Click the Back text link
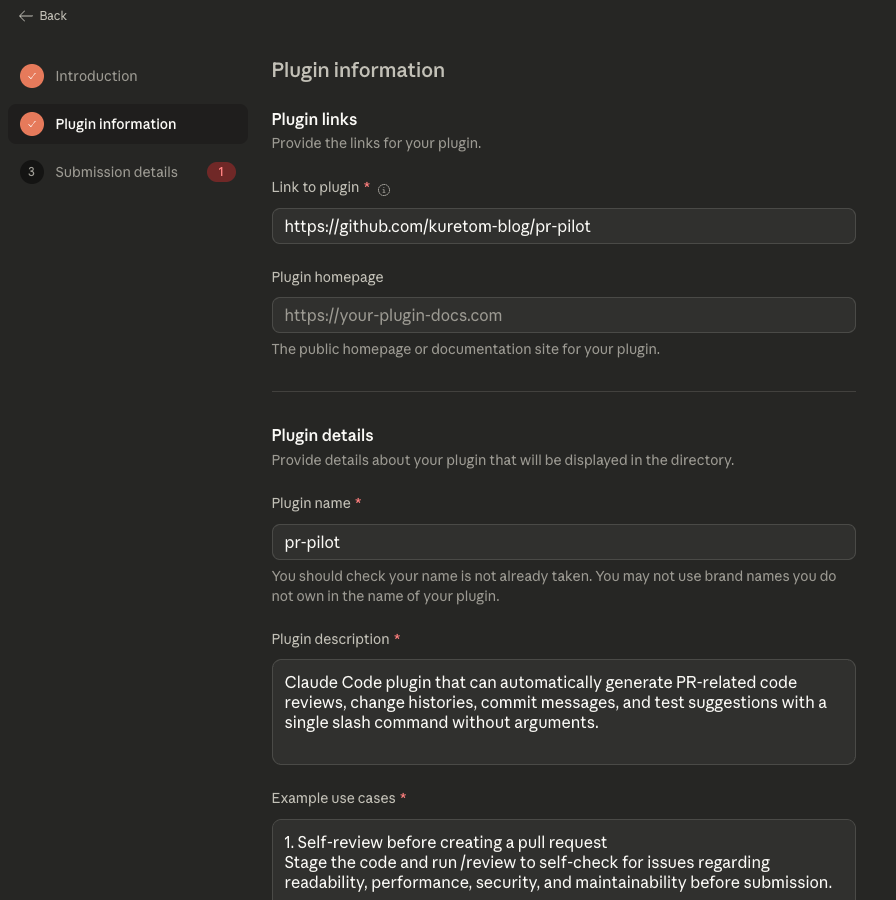Viewport: 896px width, 900px height. (53, 16)
